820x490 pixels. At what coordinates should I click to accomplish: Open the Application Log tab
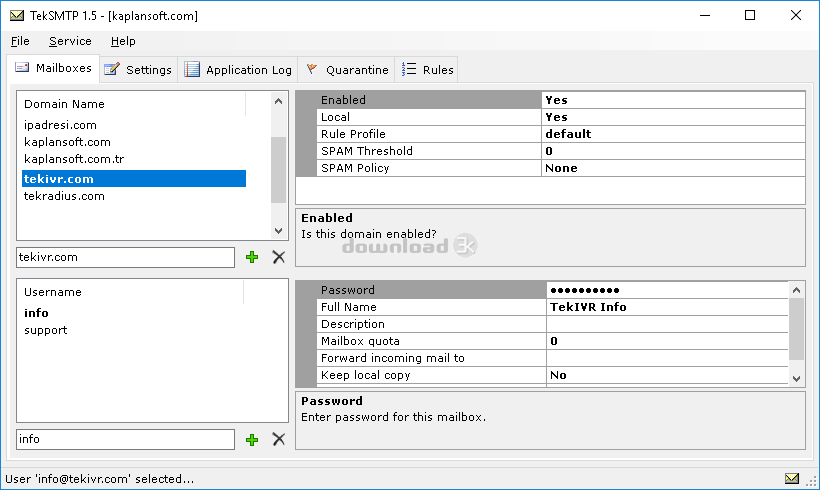(x=238, y=70)
